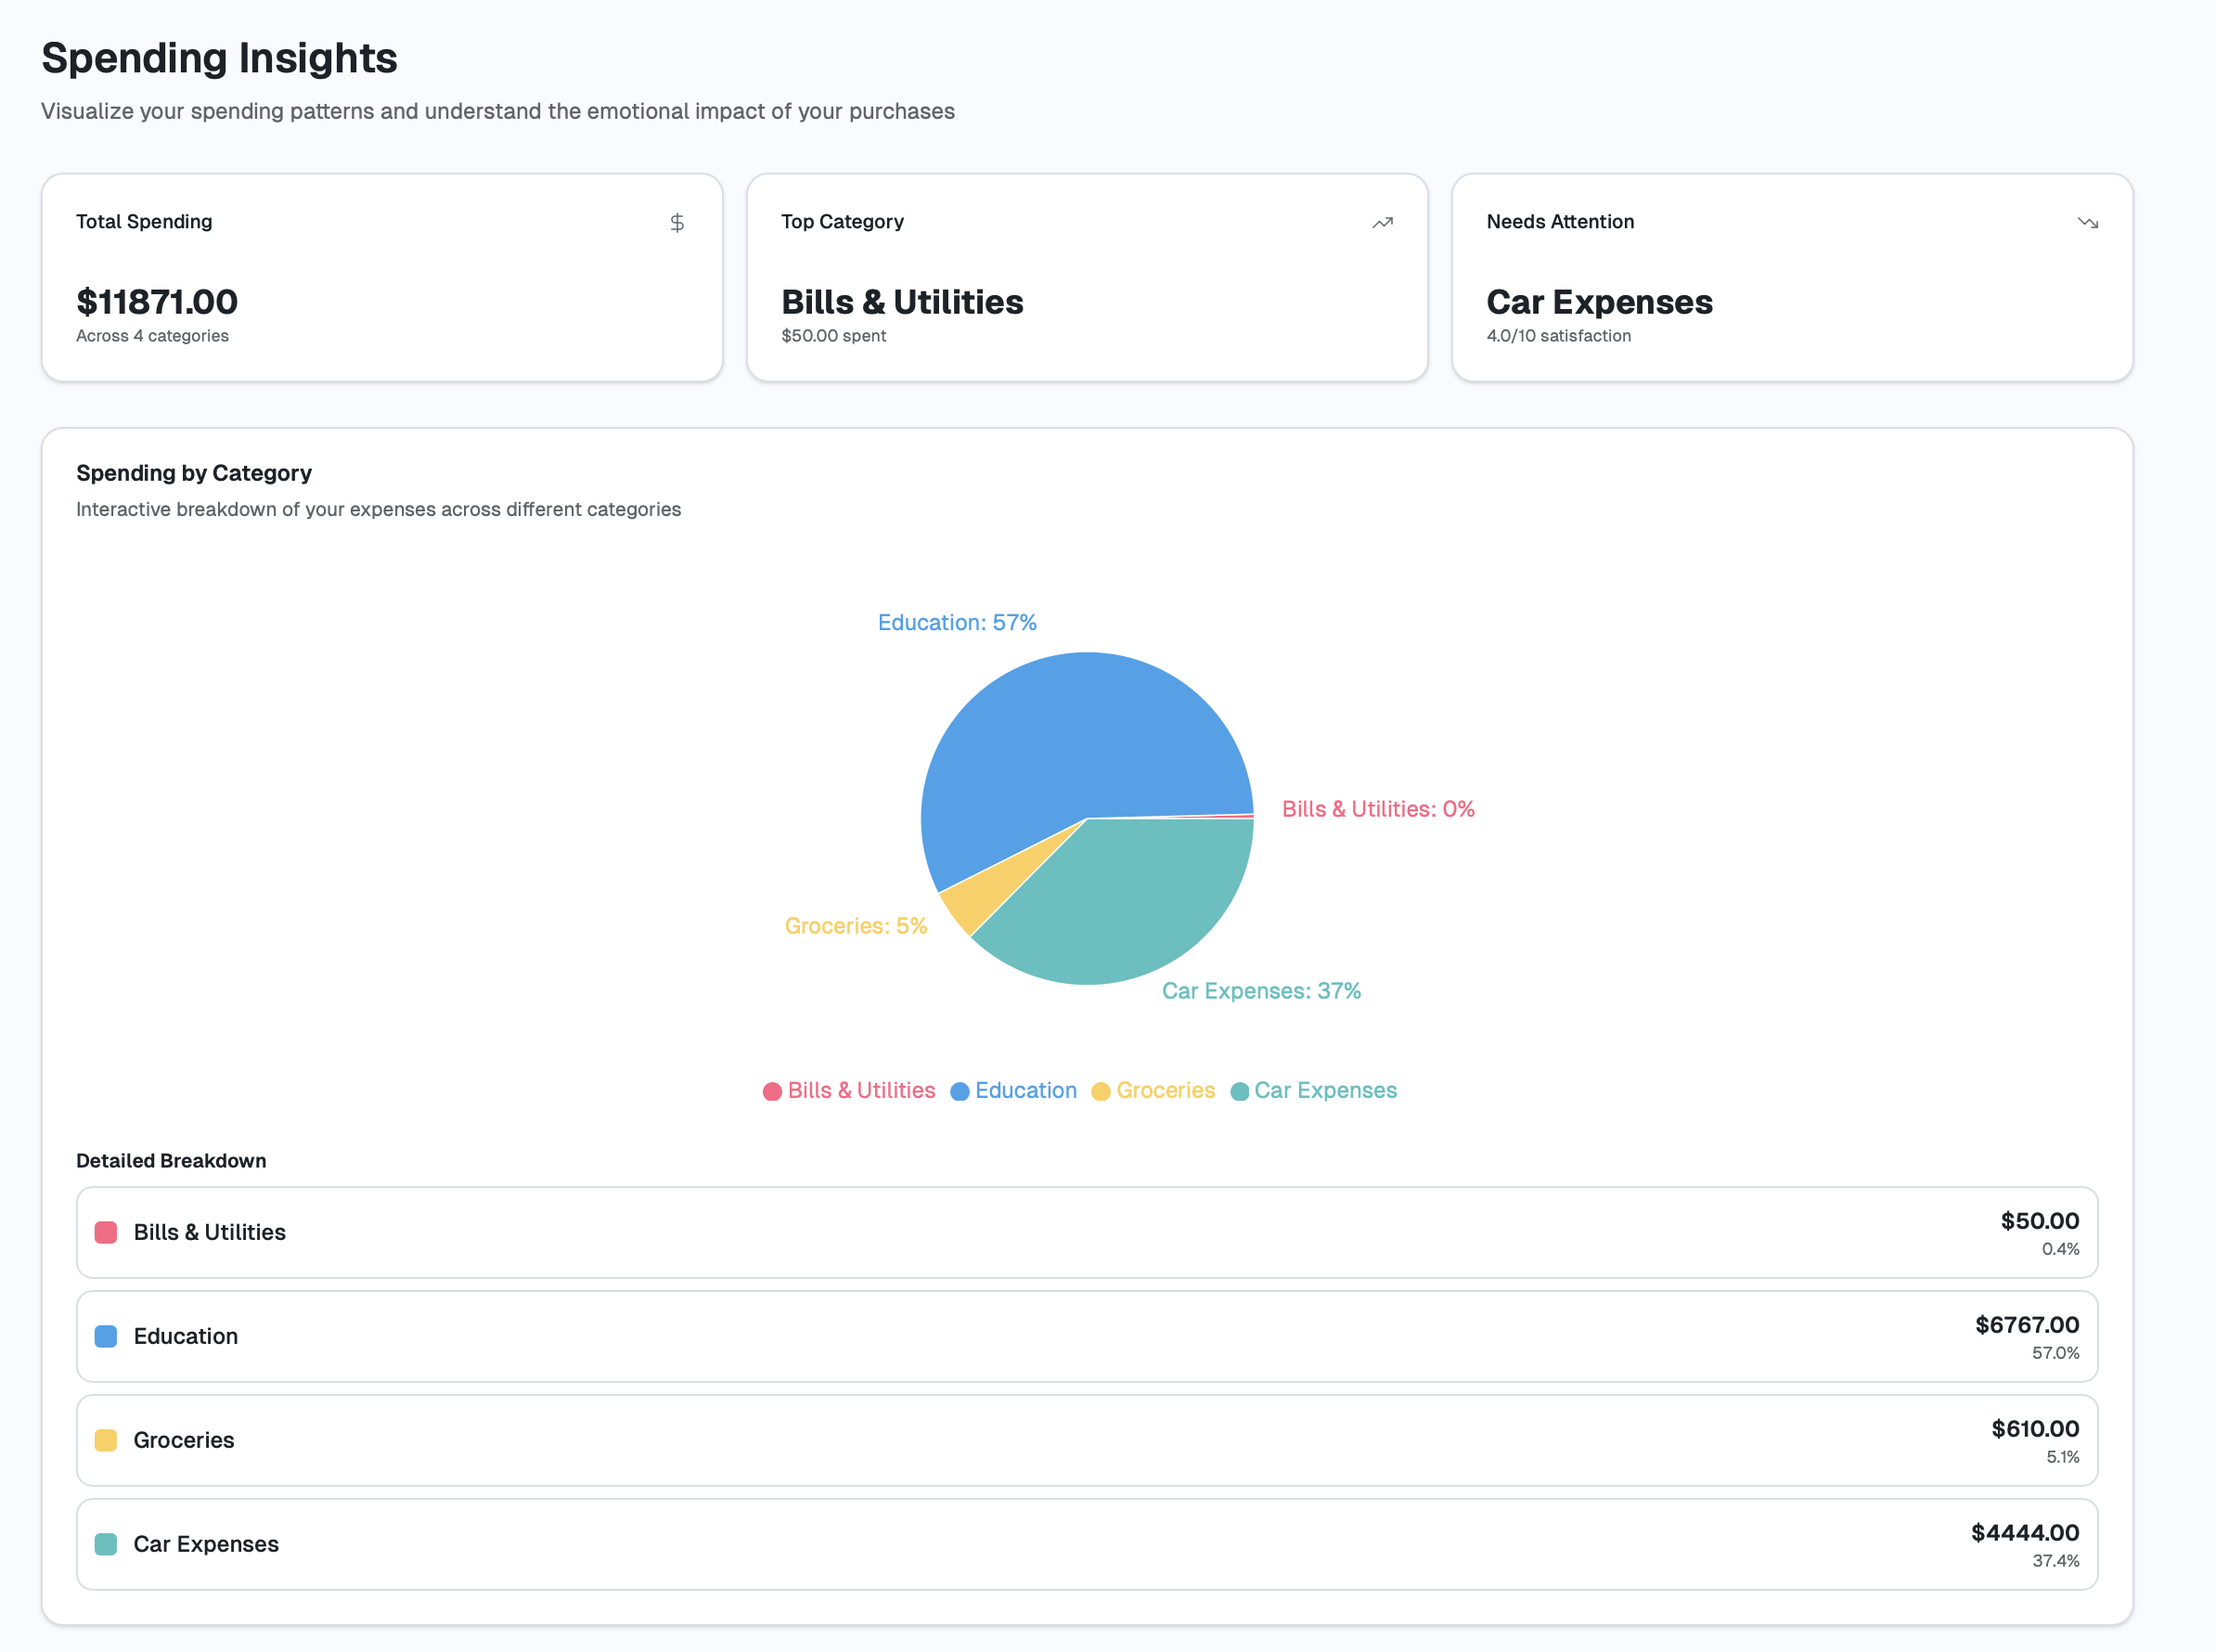Click the pink swatch beside Bills & Utilities row
The width and height of the screenshot is (2216, 1652).
[106, 1232]
